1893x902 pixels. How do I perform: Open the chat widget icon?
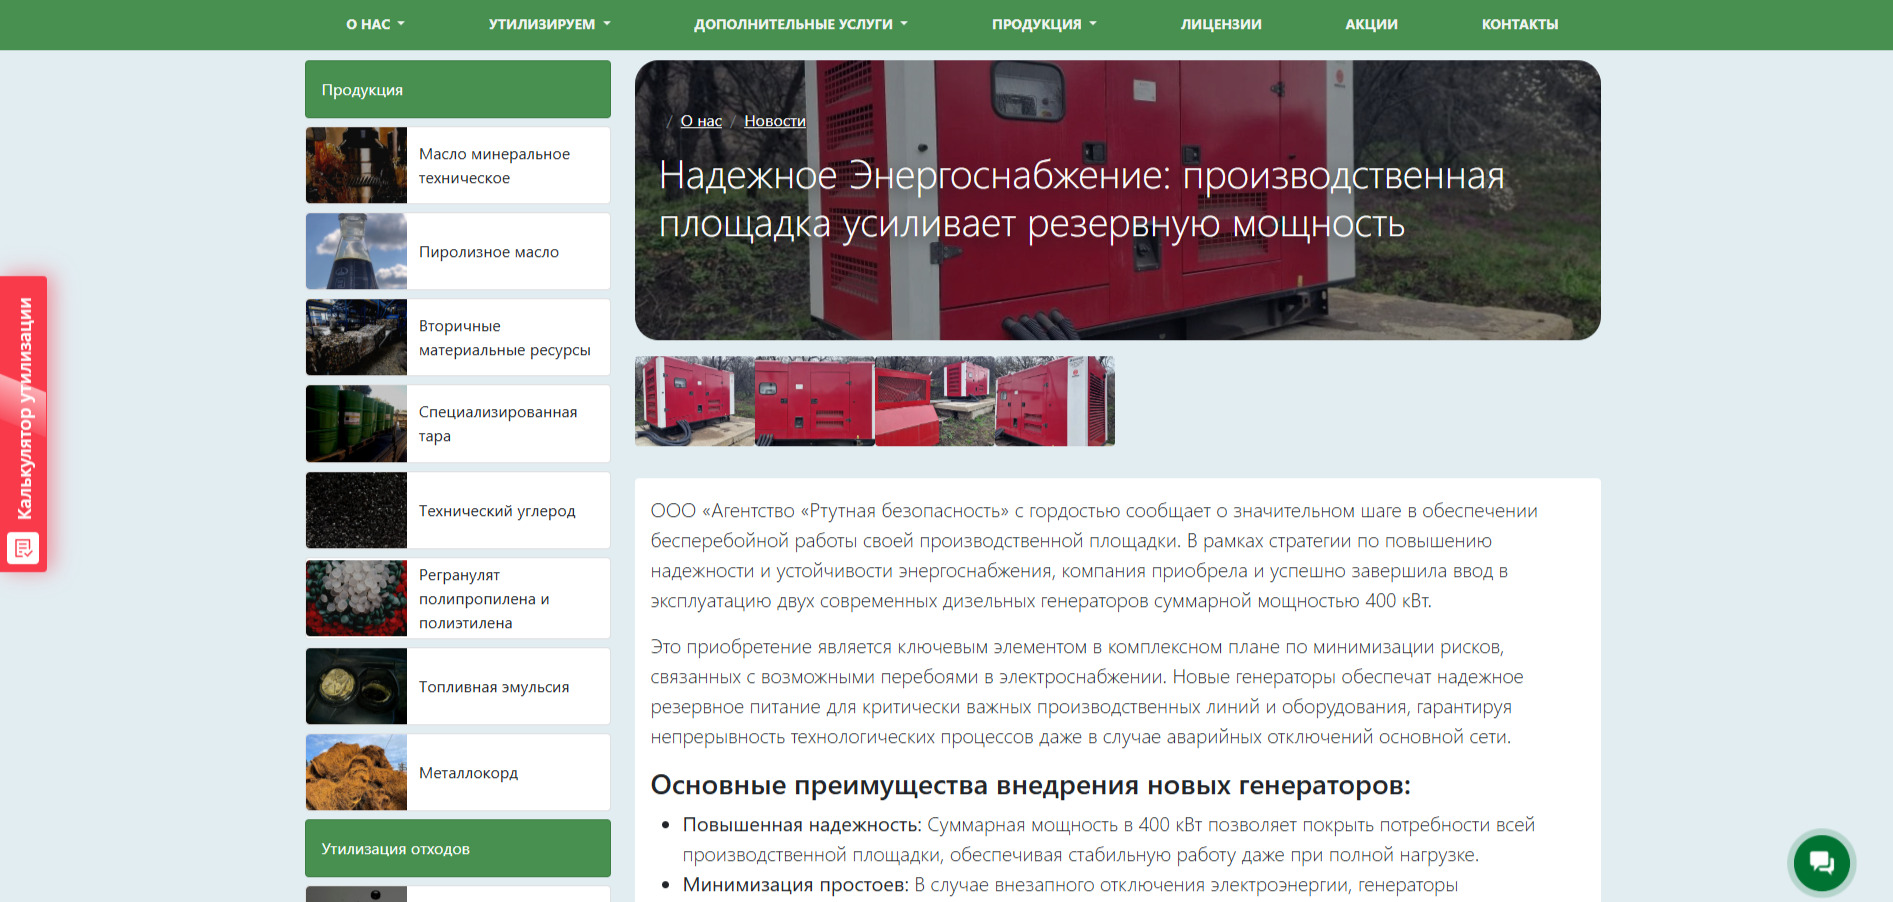coord(1821,862)
